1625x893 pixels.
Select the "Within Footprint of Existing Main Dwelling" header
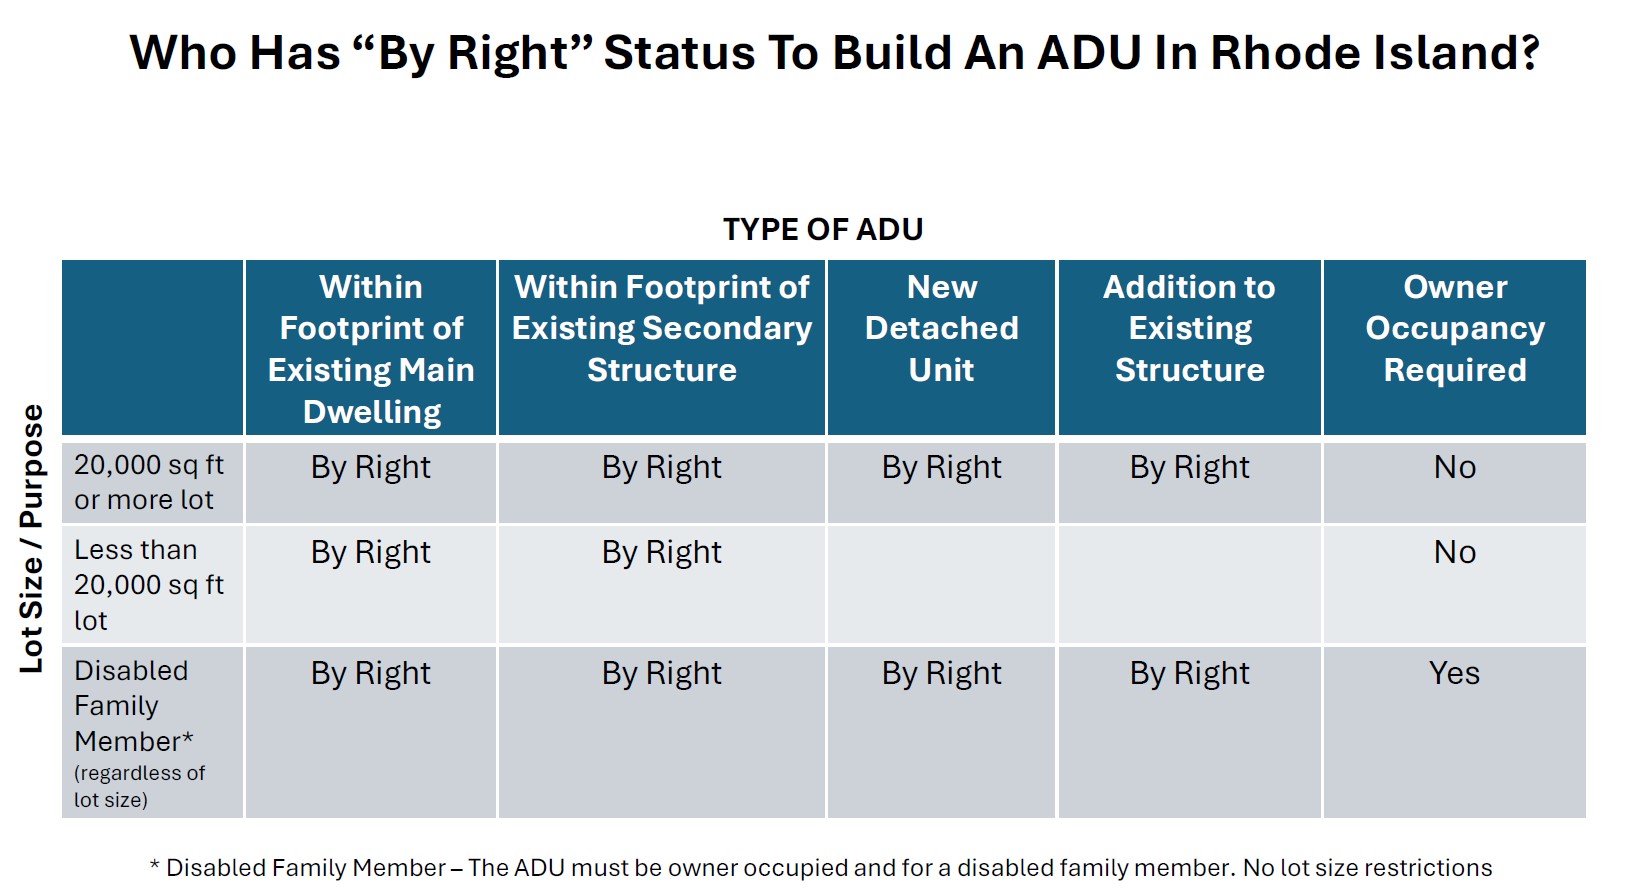(371, 349)
